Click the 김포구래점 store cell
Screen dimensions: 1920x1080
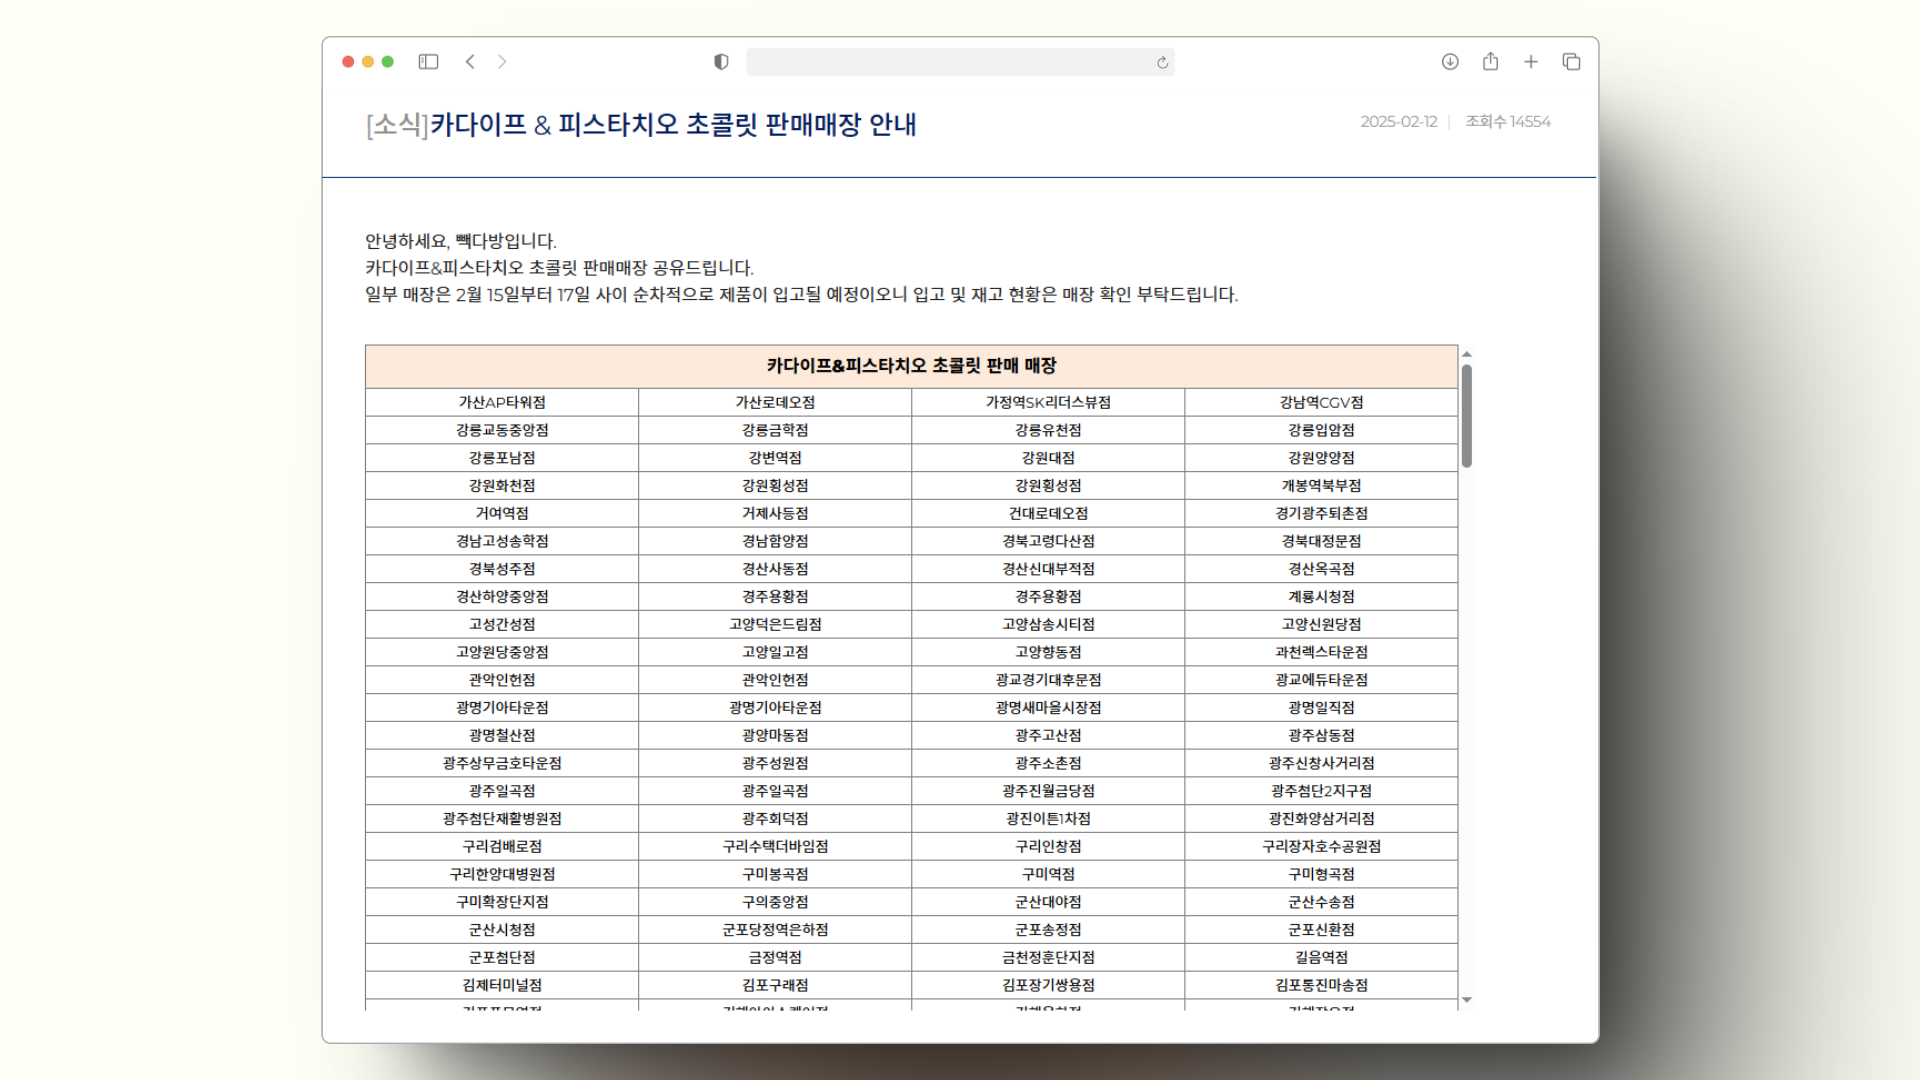click(775, 985)
